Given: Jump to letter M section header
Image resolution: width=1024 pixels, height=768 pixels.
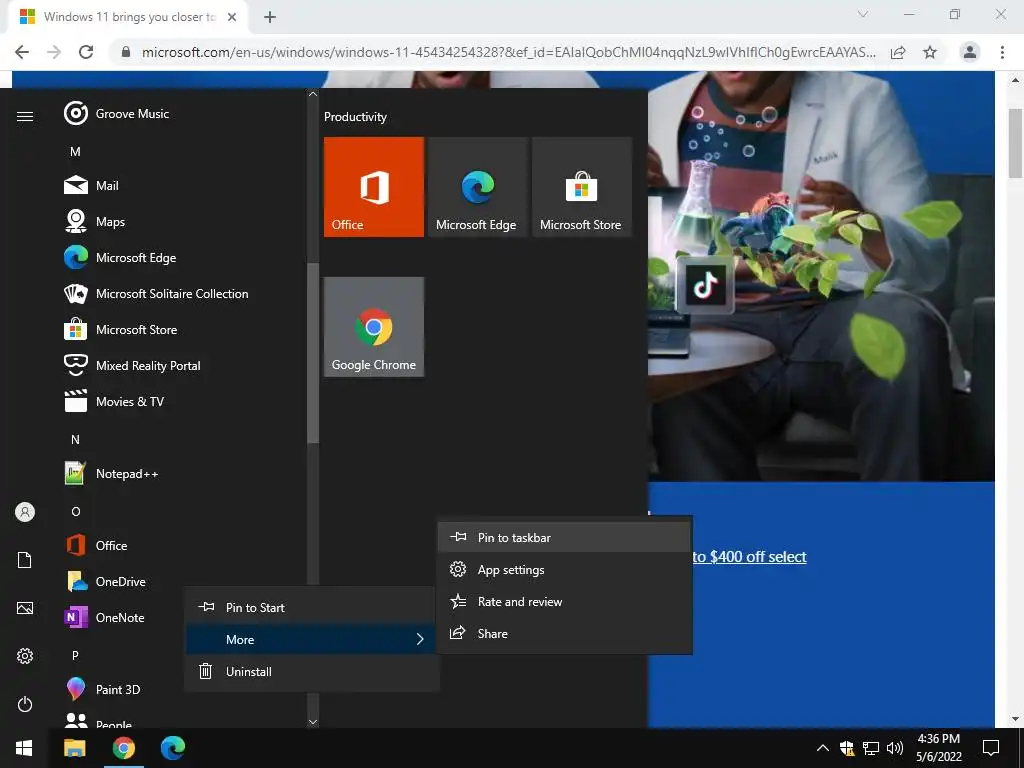Looking at the screenshot, I should [75, 152].
